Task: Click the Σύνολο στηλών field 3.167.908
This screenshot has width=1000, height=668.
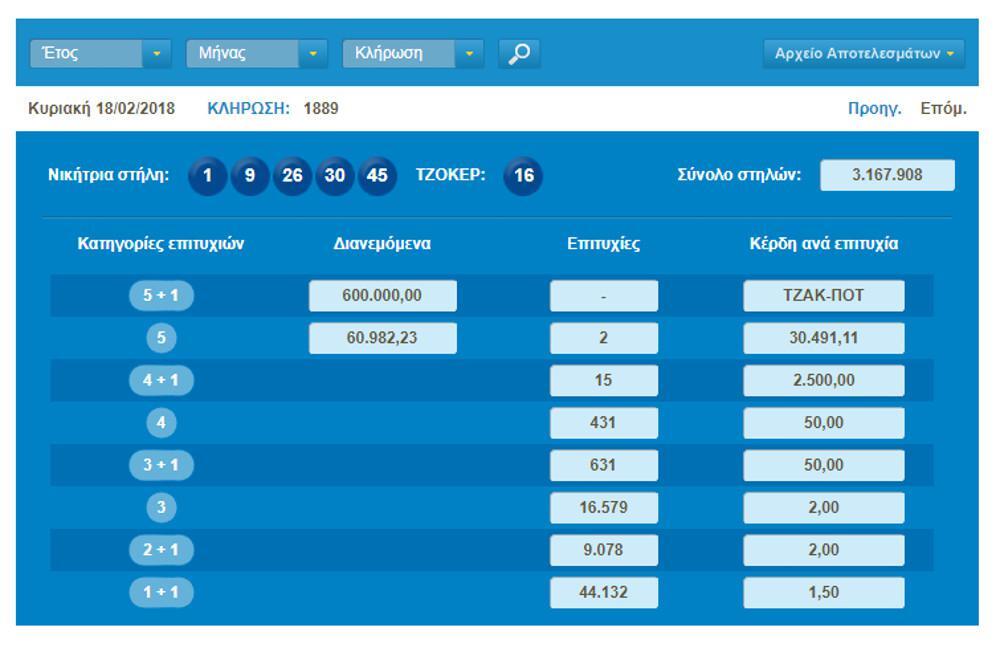Action: tap(887, 175)
